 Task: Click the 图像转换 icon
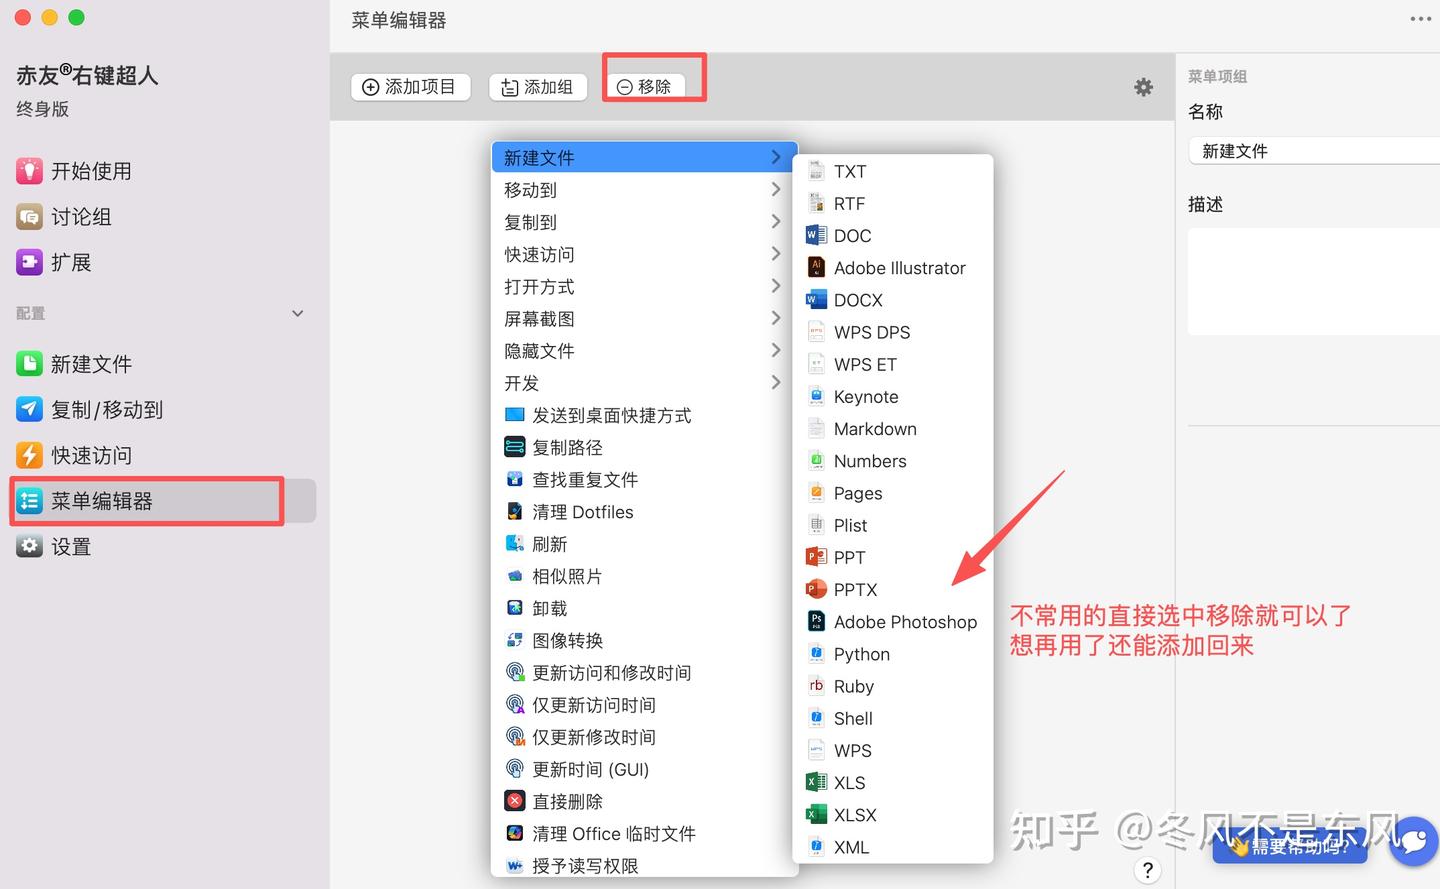[x=515, y=640]
